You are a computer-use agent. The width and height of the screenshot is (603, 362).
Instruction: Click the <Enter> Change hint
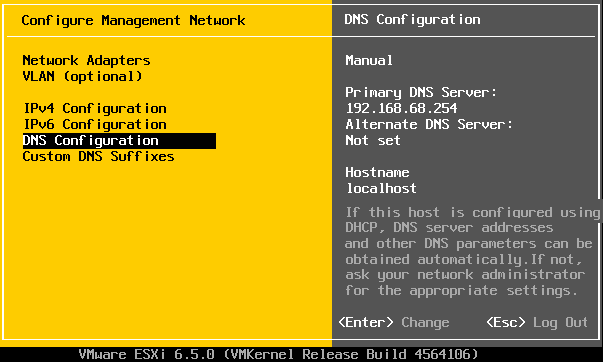tap(394, 322)
